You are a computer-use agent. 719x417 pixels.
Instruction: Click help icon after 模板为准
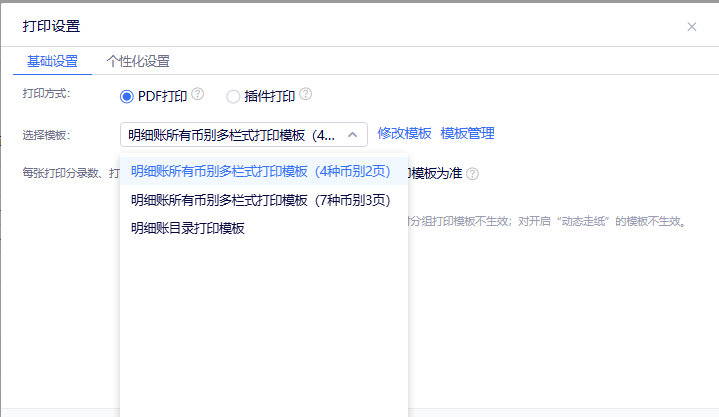(472, 174)
